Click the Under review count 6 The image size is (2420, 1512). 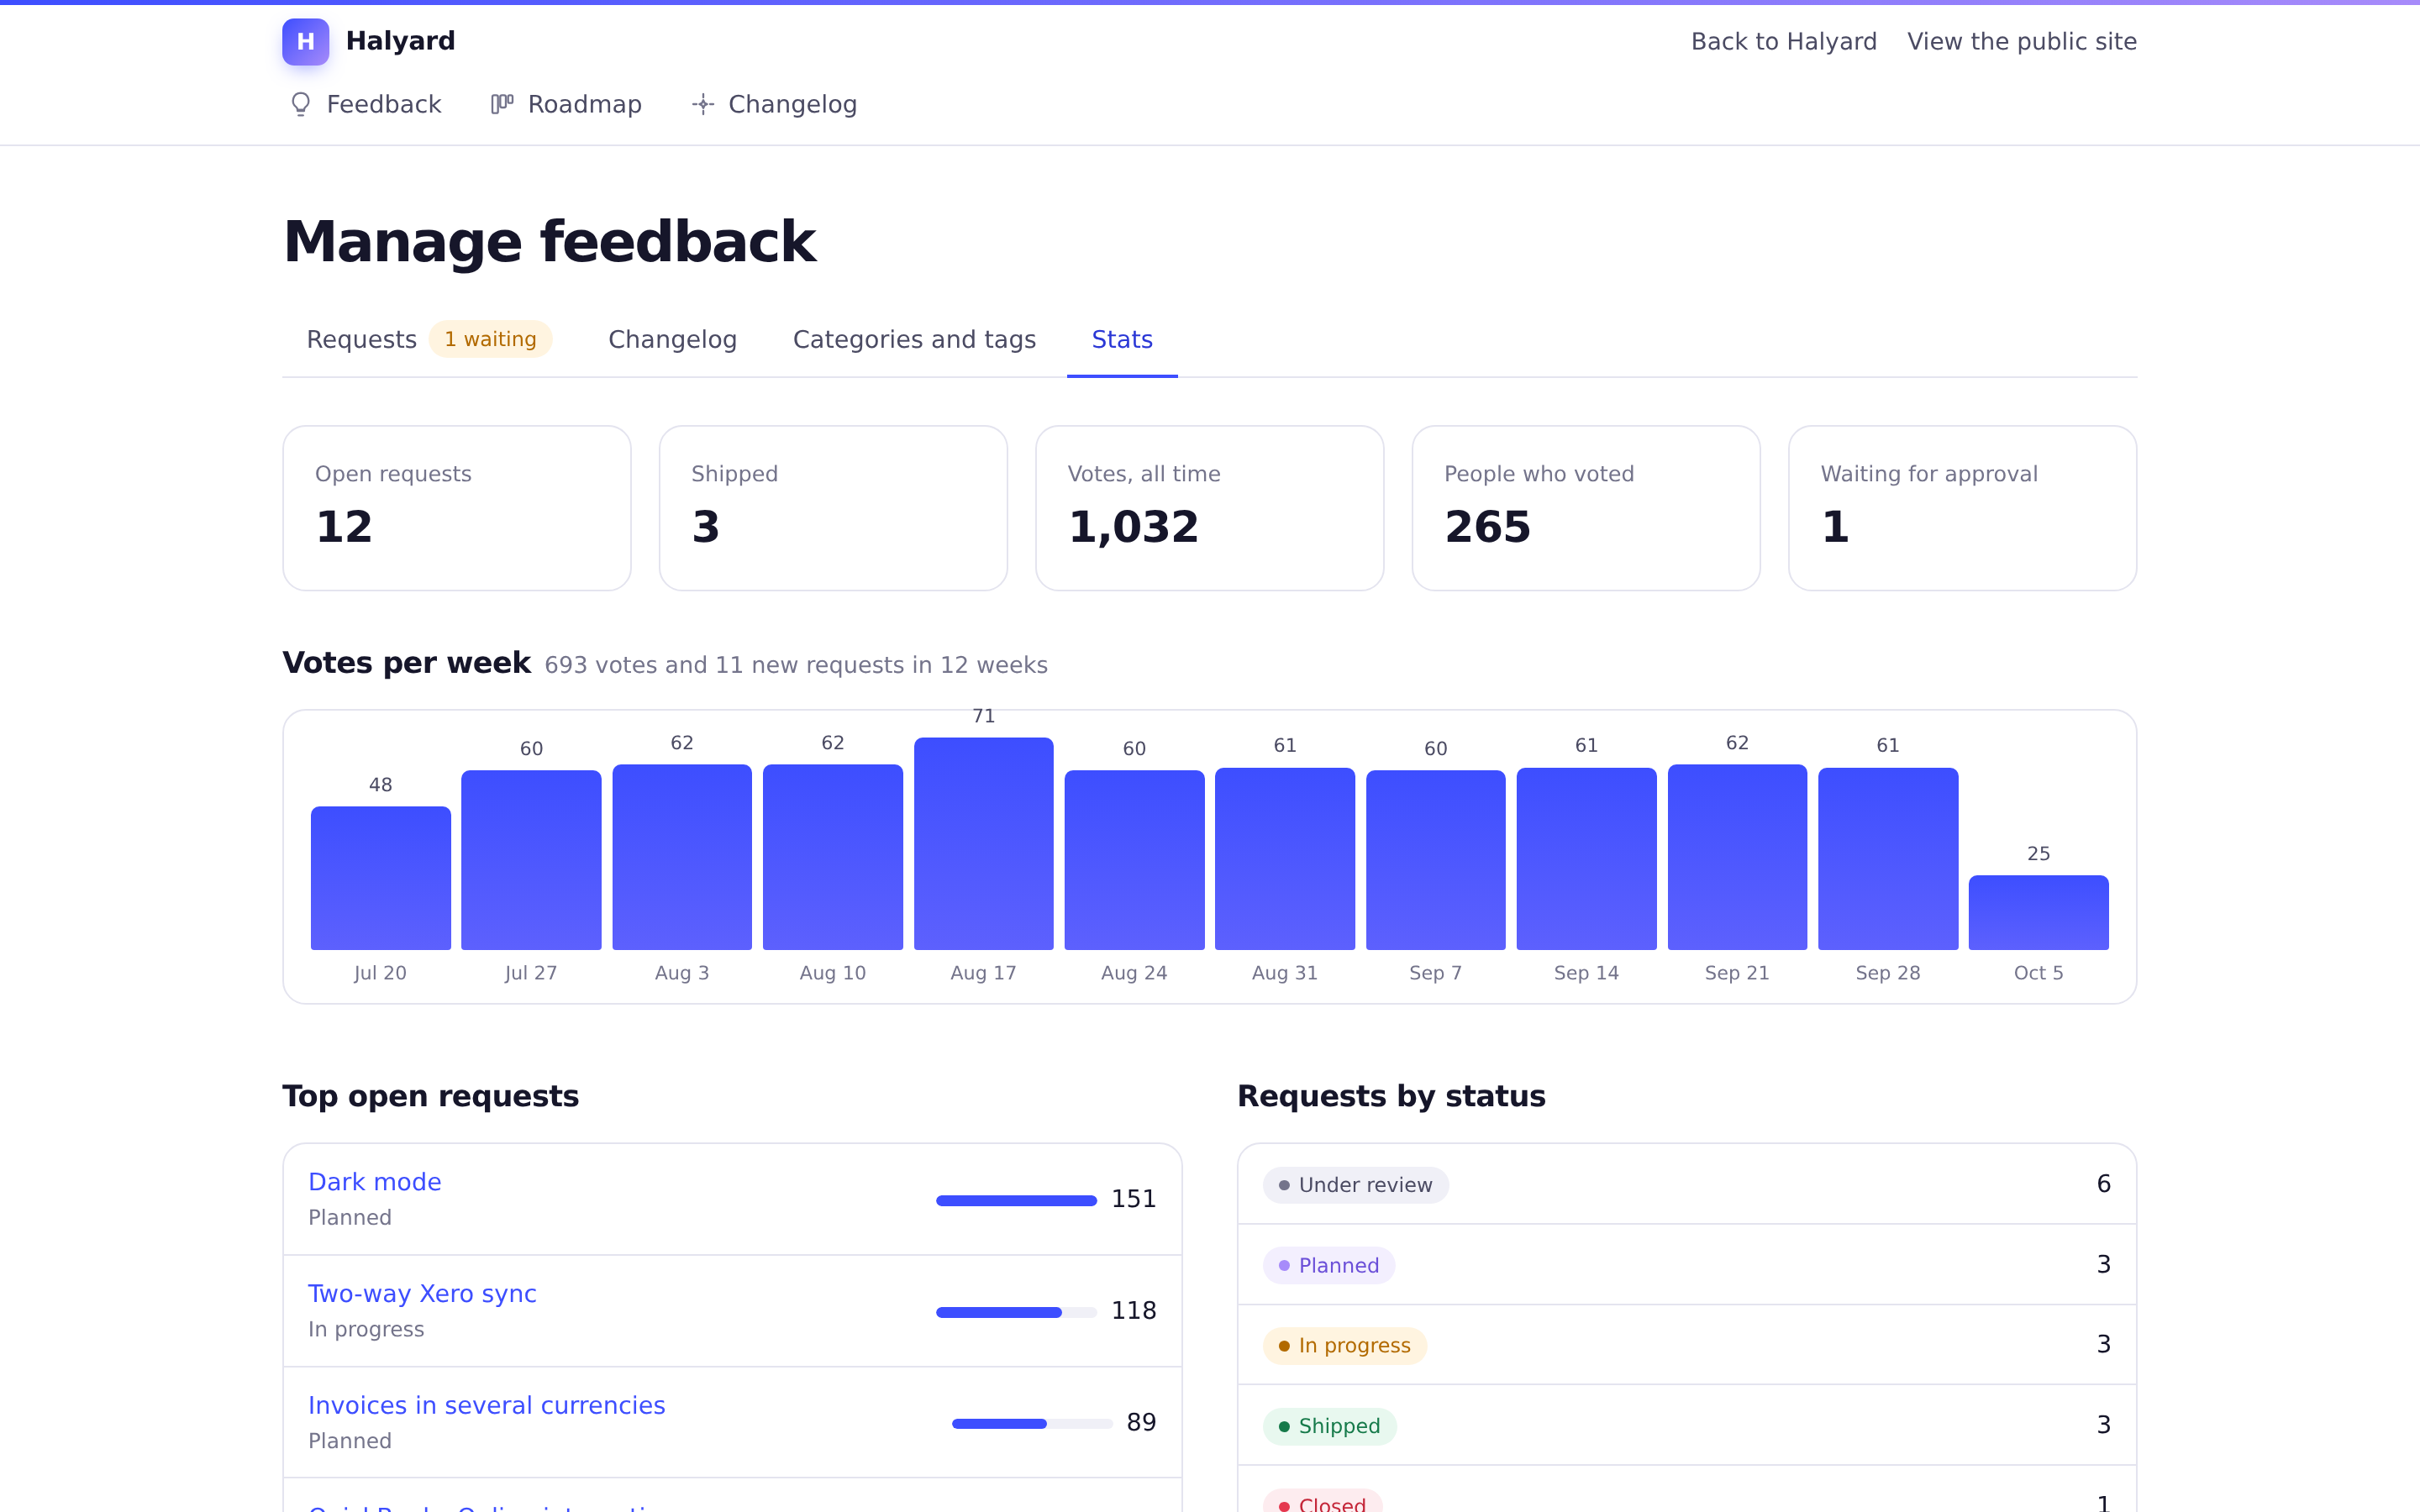(x=2104, y=1184)
